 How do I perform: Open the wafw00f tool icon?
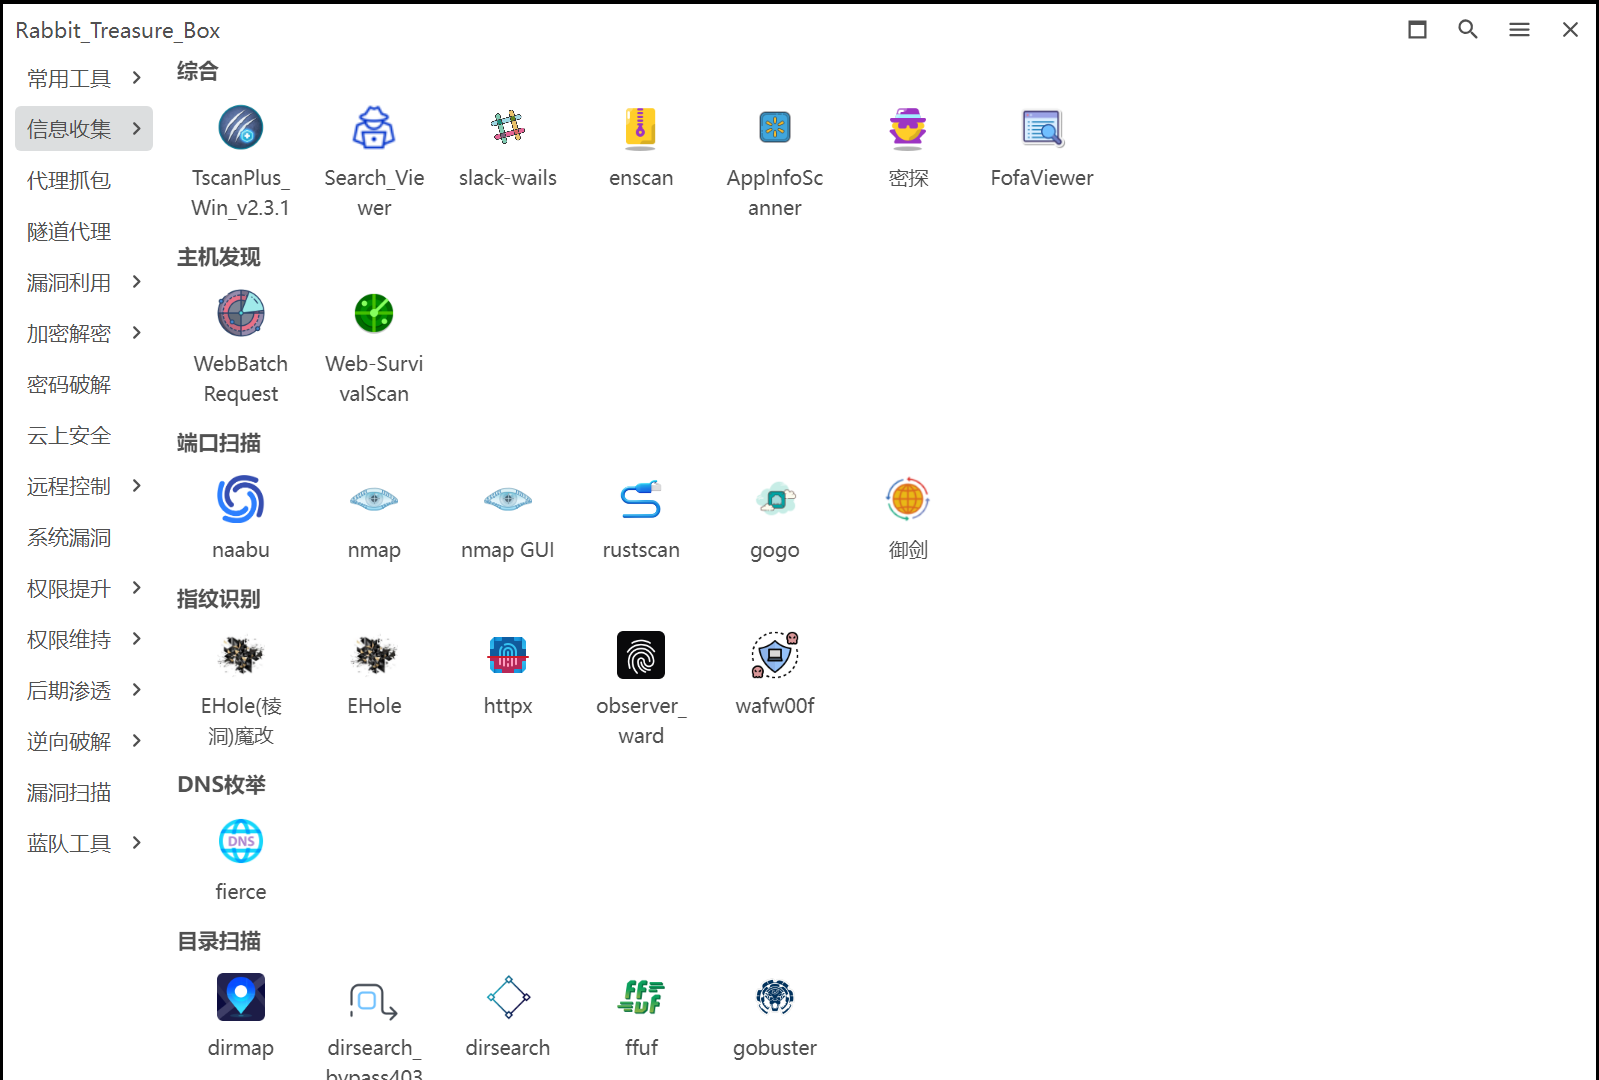(x=775, y=656)
